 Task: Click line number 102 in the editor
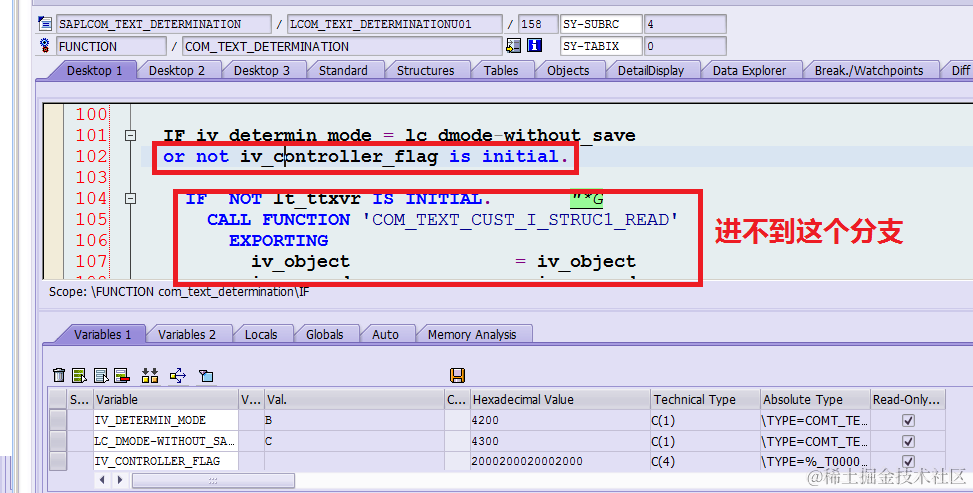91,156
